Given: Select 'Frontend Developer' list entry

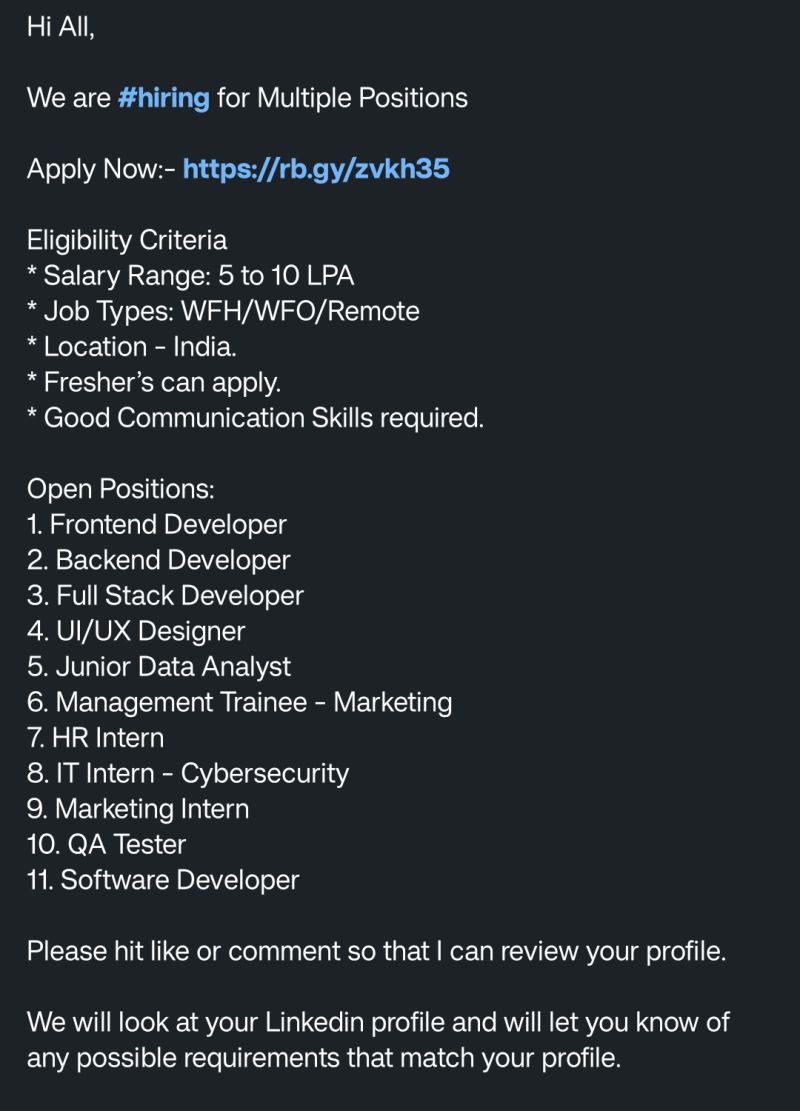Looking at the screenshot, I should point(157,524).
